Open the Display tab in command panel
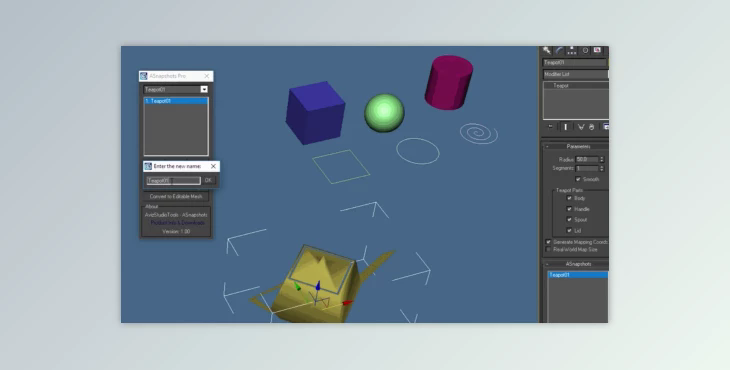730x370 pixels. 597,50
